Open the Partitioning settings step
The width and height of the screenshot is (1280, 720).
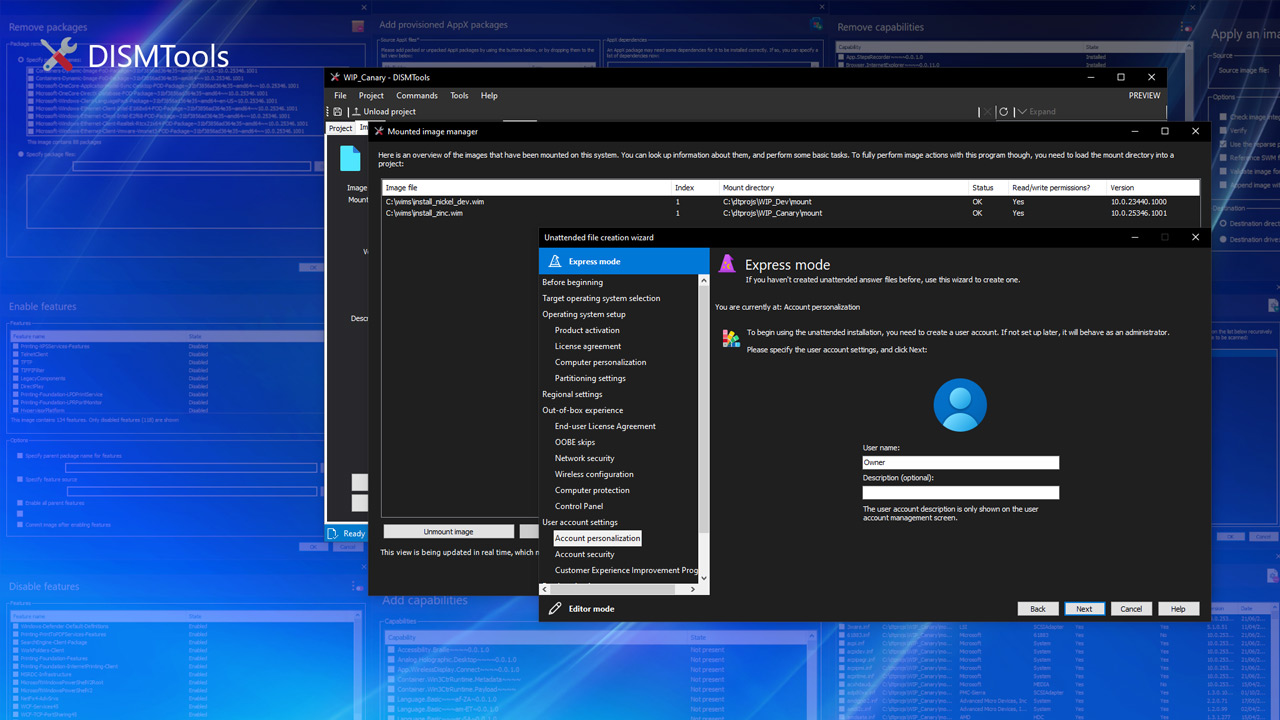pyautogui.click(x=590, y=378)
